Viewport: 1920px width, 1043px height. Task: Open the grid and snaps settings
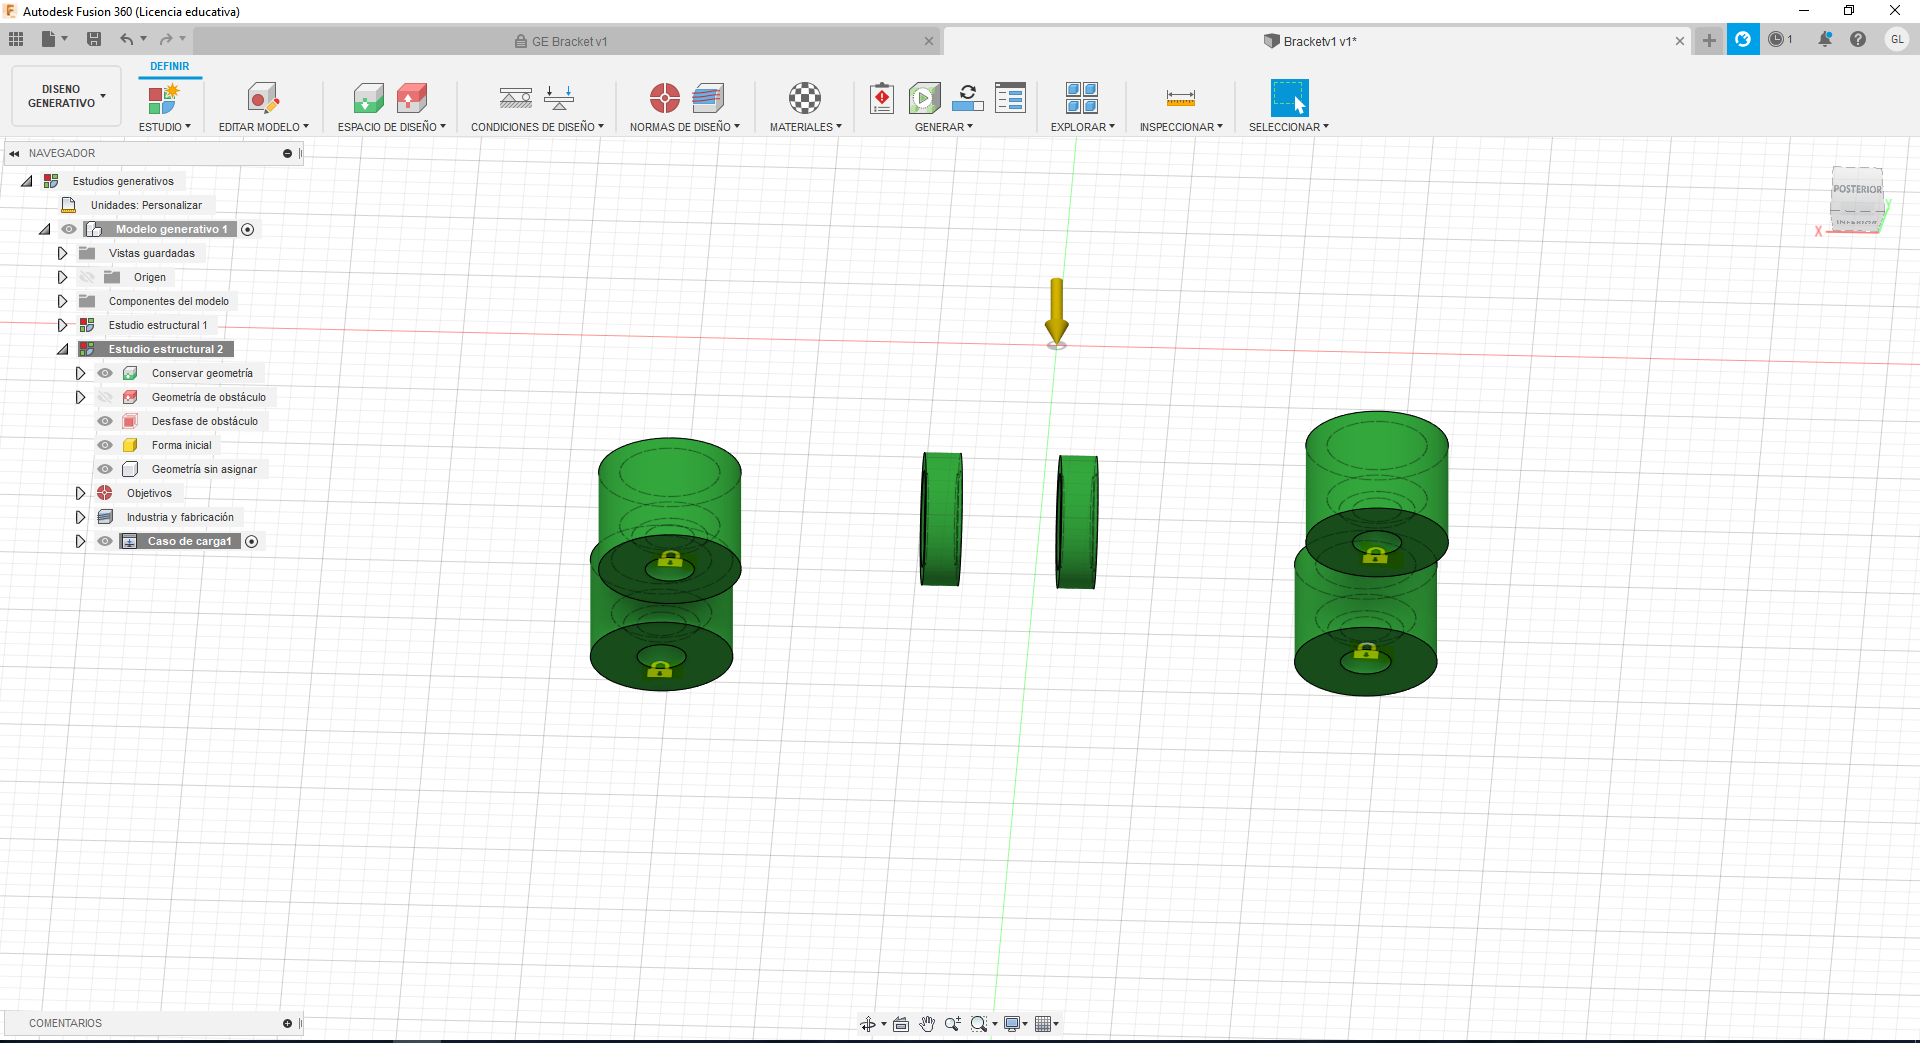tap(1044, 1024)
